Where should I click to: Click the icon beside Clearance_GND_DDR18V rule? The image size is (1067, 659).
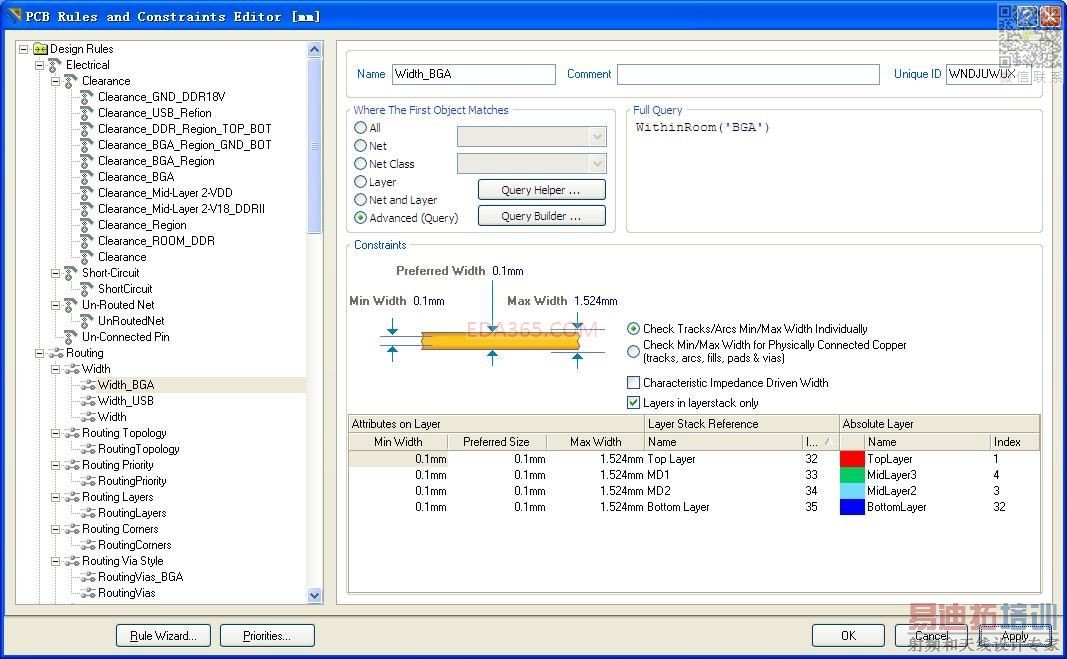87,97
